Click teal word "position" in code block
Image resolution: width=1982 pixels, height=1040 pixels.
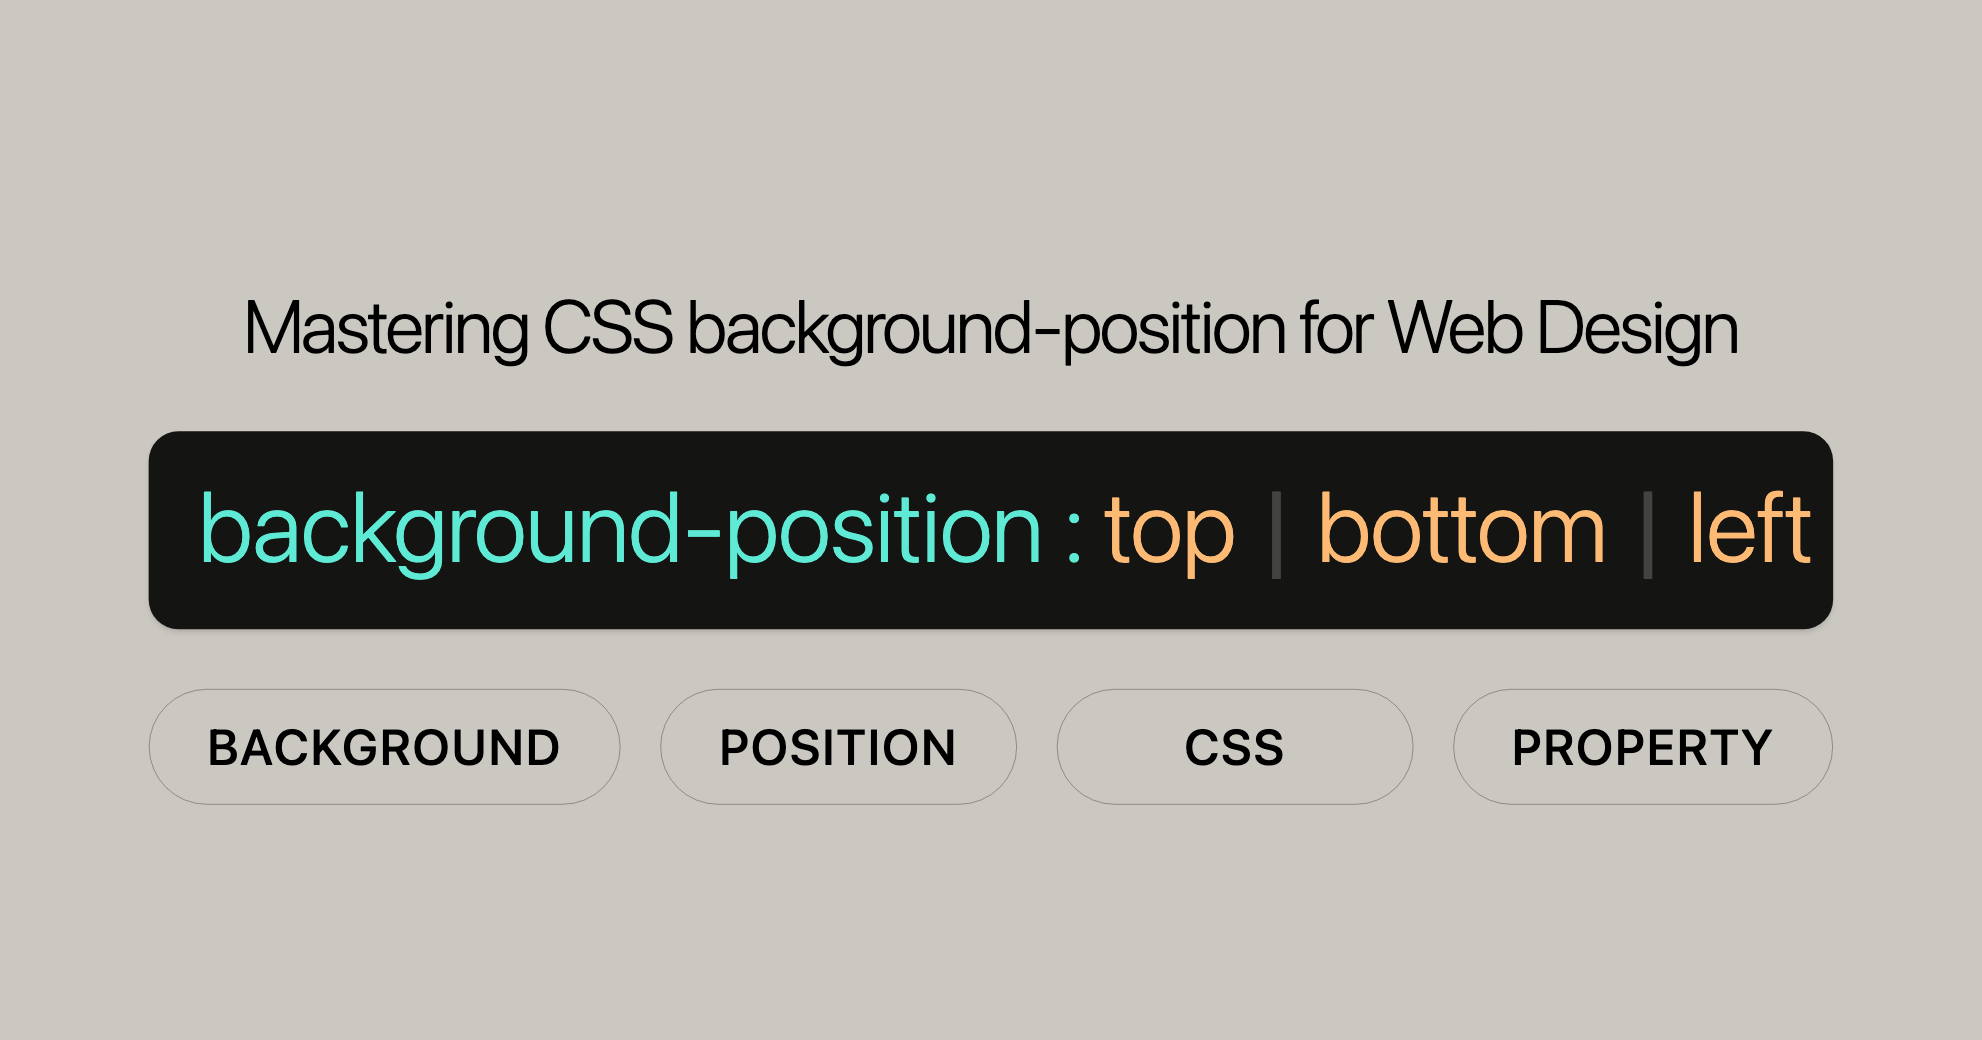884,531
